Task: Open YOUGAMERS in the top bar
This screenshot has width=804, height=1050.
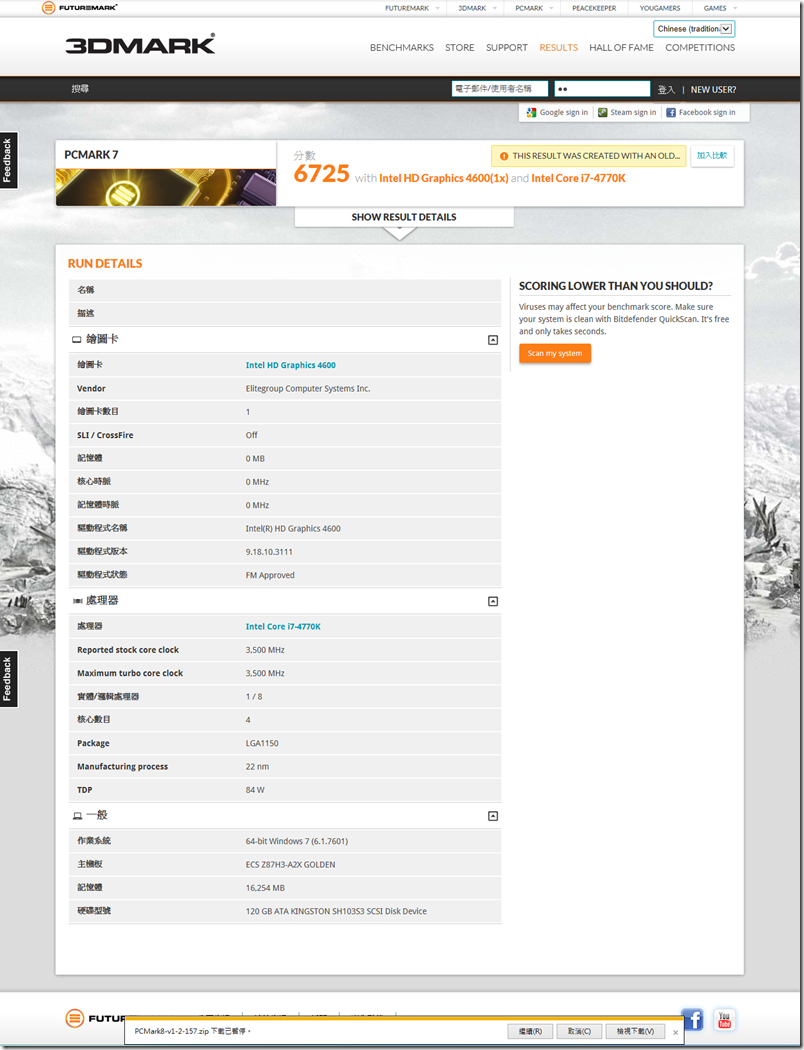Action: 659,8
